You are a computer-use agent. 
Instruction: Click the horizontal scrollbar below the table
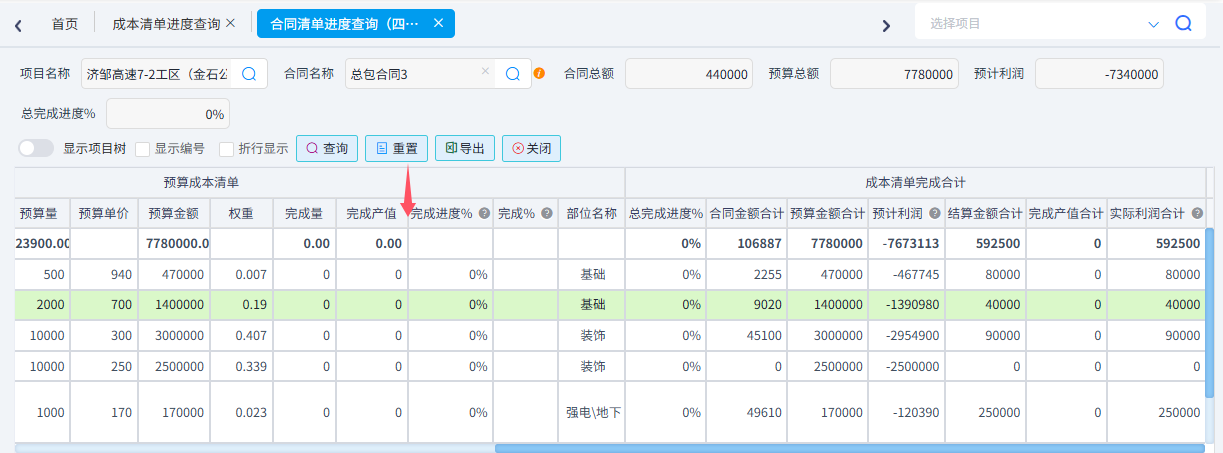click(x=850, y=448)
